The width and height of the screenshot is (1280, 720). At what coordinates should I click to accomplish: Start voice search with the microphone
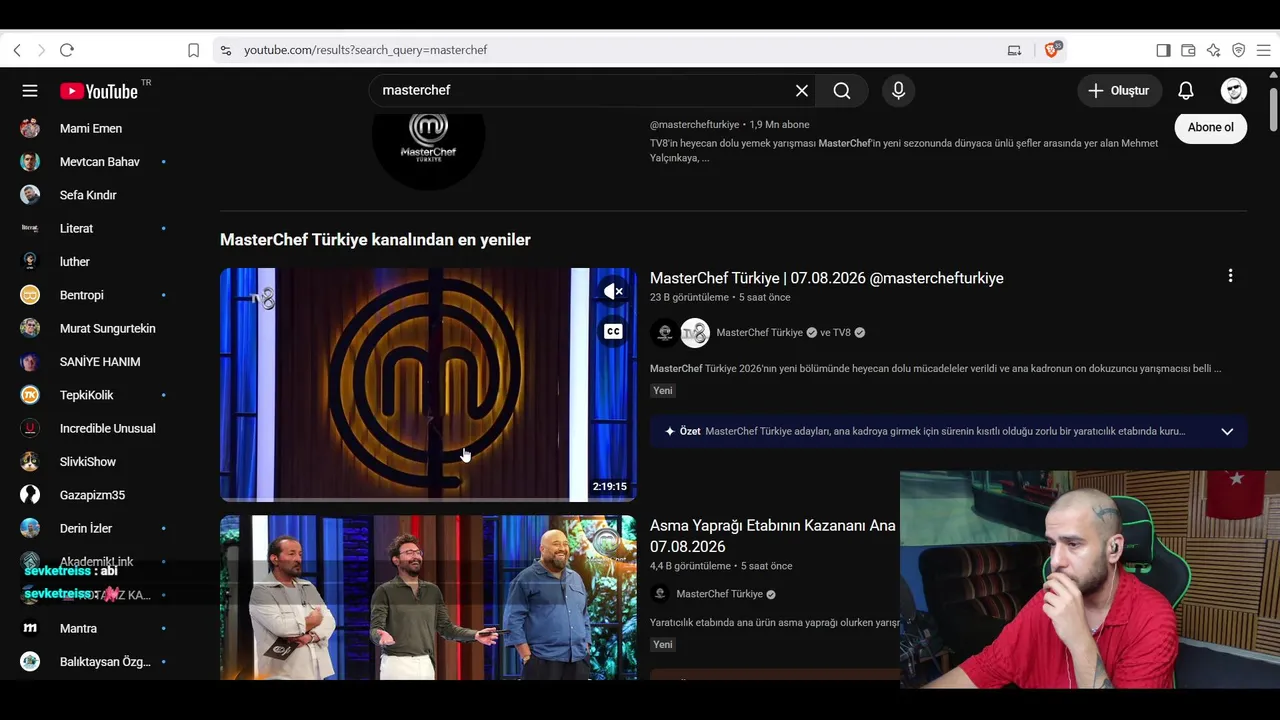point(898,91)
